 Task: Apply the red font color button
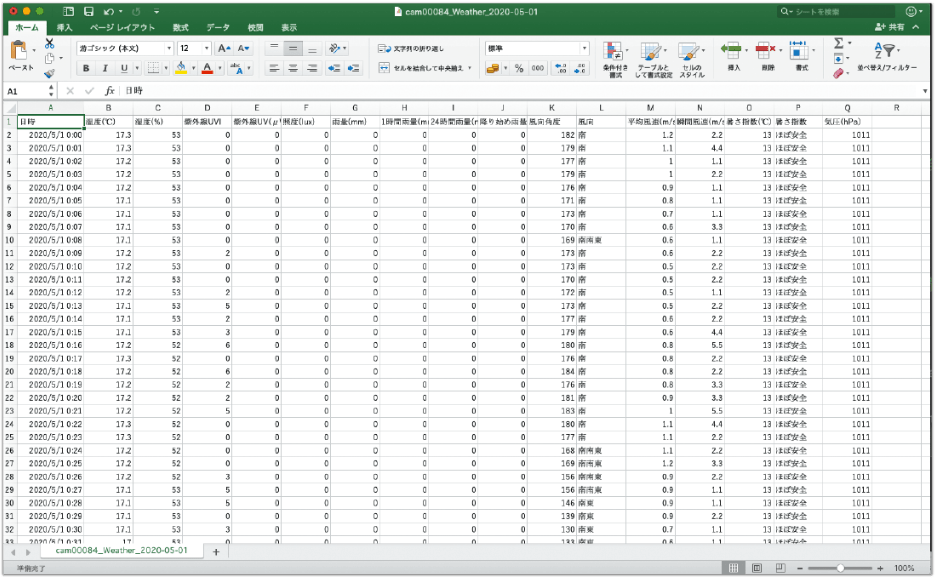pos(207,69)
